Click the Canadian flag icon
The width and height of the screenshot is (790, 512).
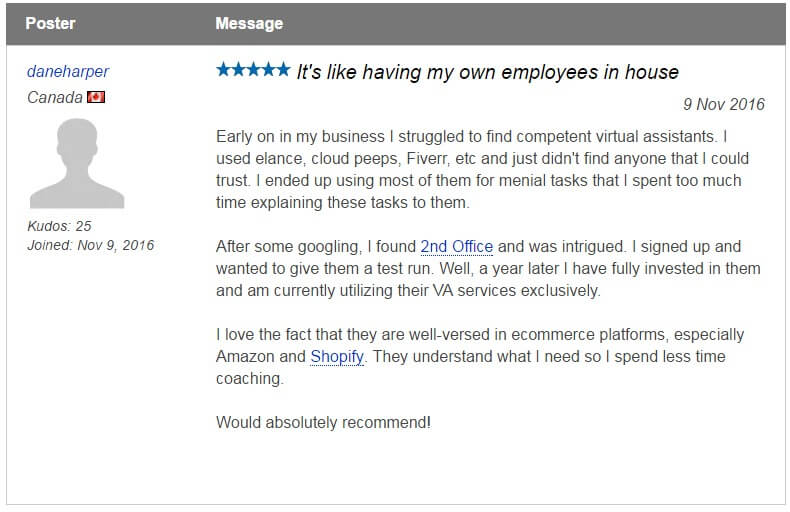tap(96, 97)
